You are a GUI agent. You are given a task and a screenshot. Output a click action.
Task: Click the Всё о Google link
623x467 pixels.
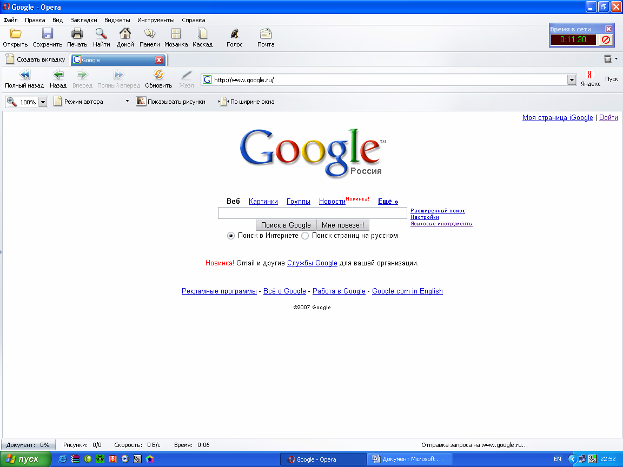[x=284, y=291]
